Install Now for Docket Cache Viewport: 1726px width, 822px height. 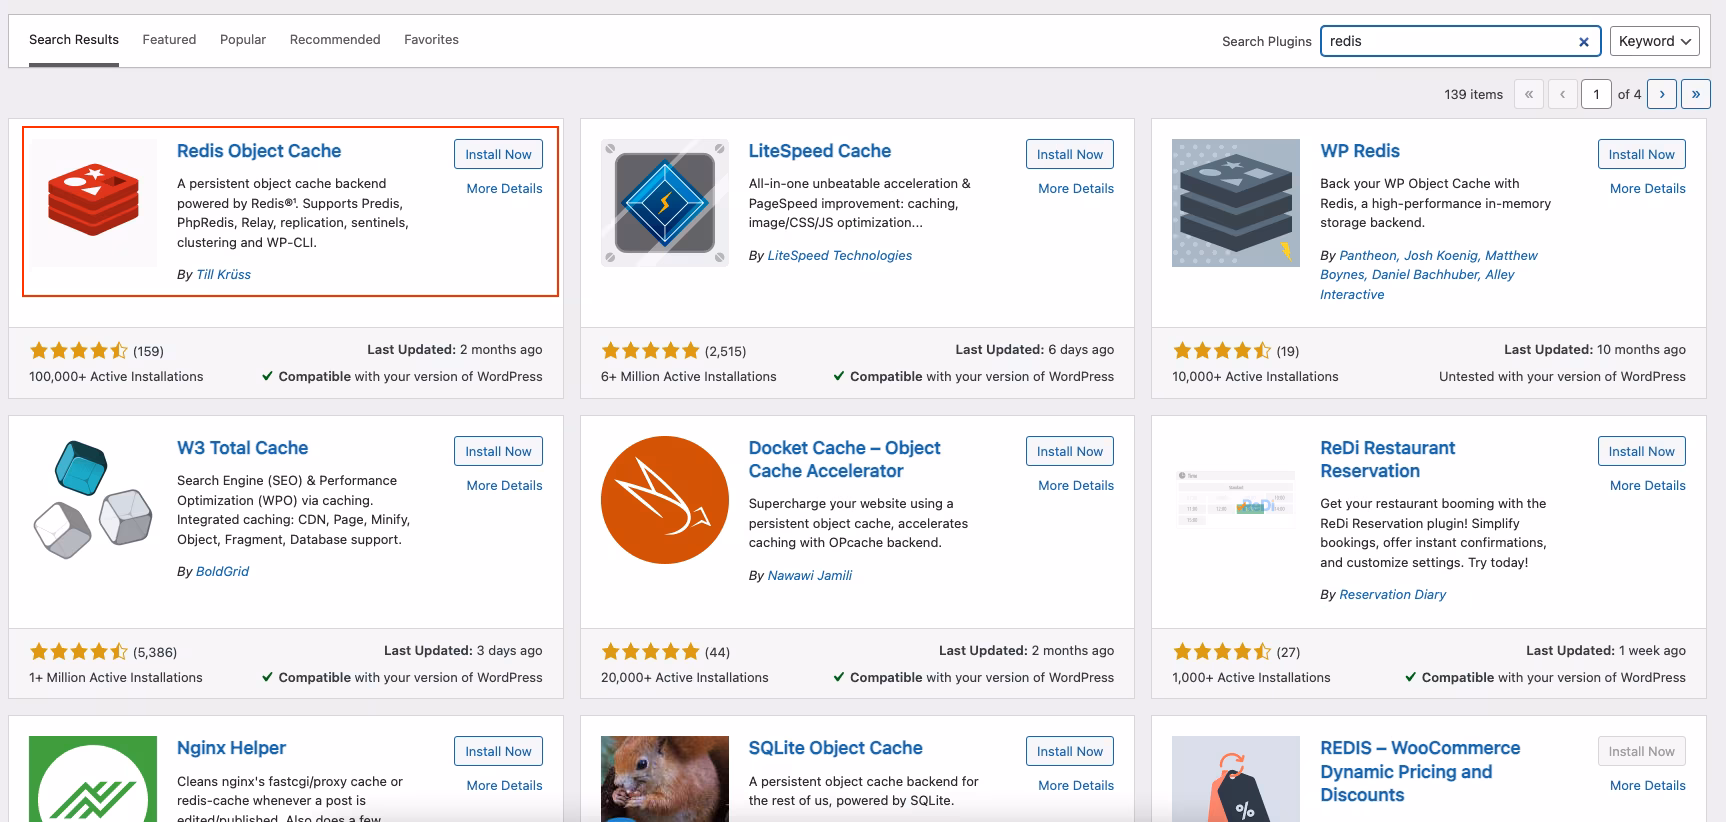click(1070, 451)
